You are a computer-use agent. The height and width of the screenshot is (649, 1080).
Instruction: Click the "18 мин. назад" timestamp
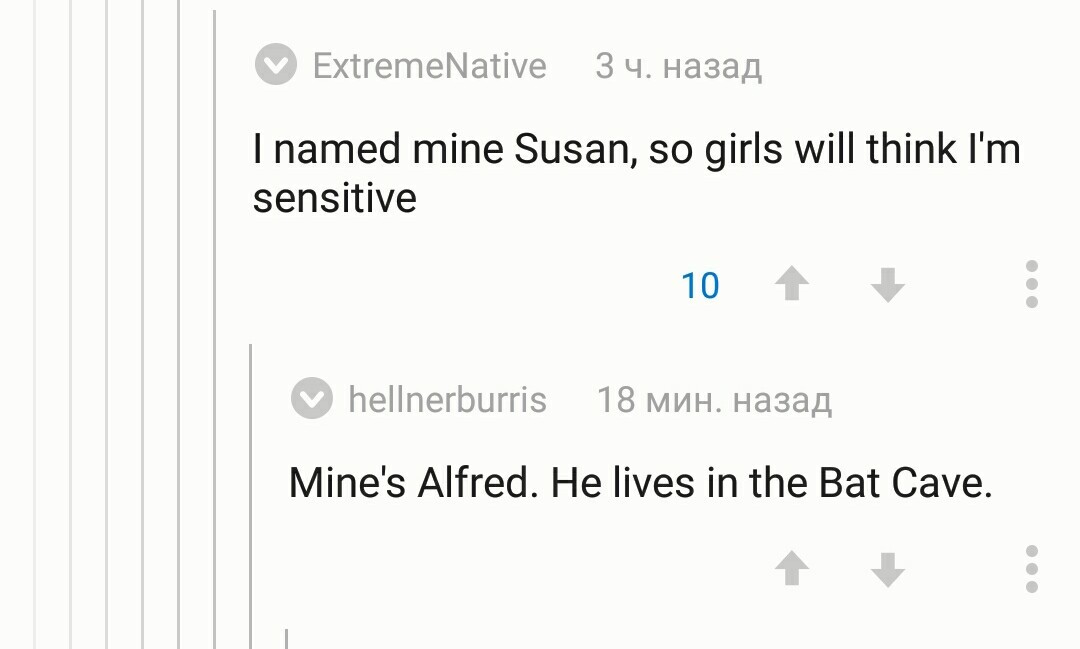(714, 401)
